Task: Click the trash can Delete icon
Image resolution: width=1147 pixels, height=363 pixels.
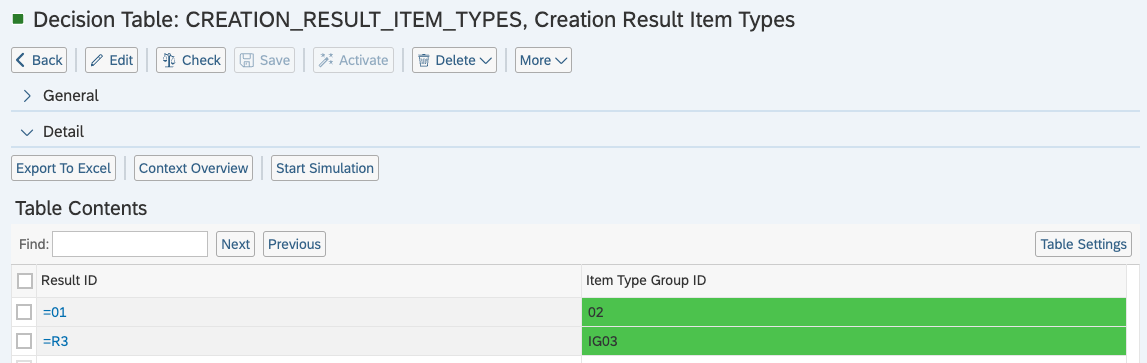Action: 424,60
